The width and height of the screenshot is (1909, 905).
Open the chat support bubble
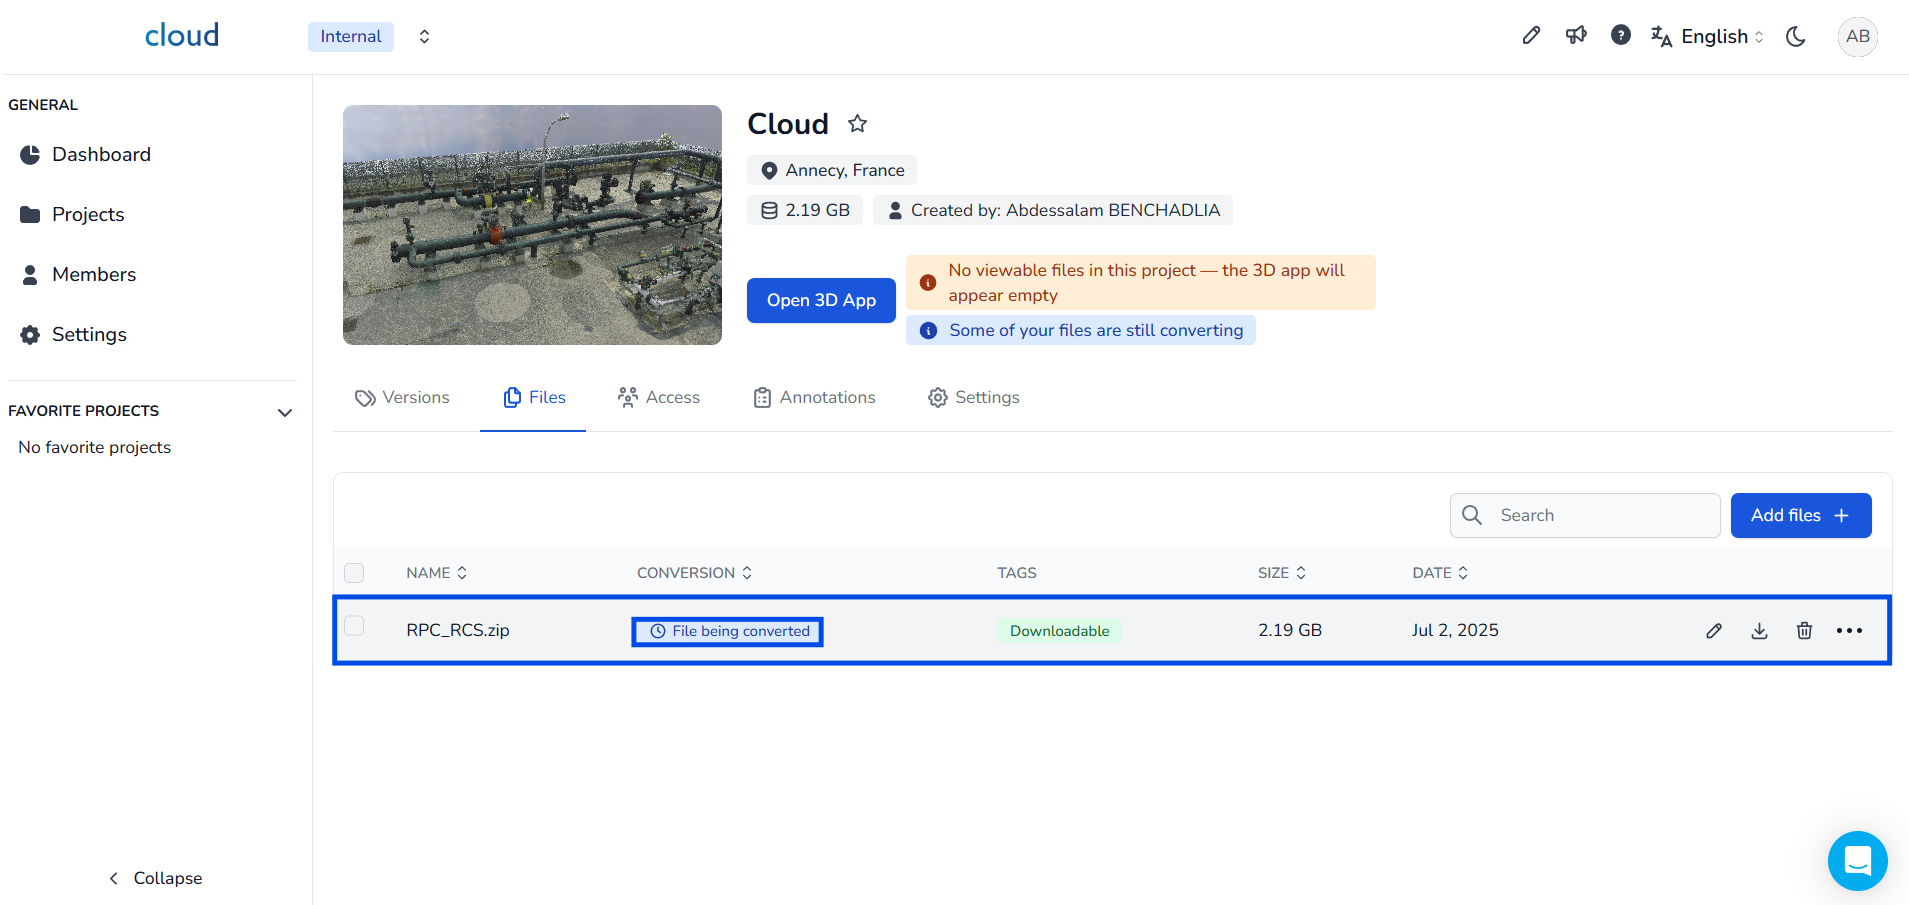1857,860
